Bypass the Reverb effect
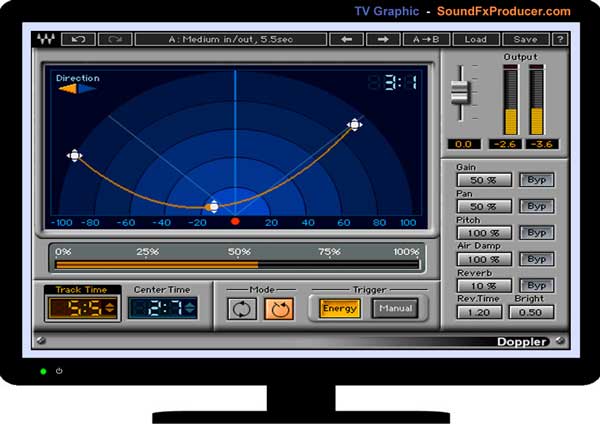 536,285
